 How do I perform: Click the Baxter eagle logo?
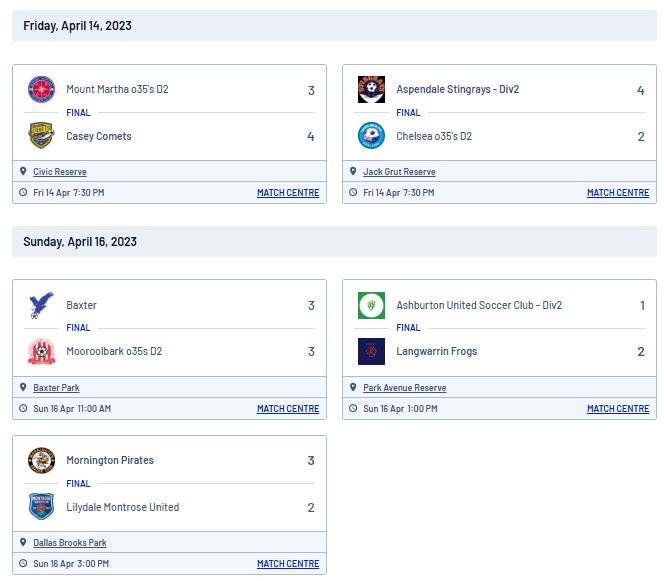(x=41, y=305)
